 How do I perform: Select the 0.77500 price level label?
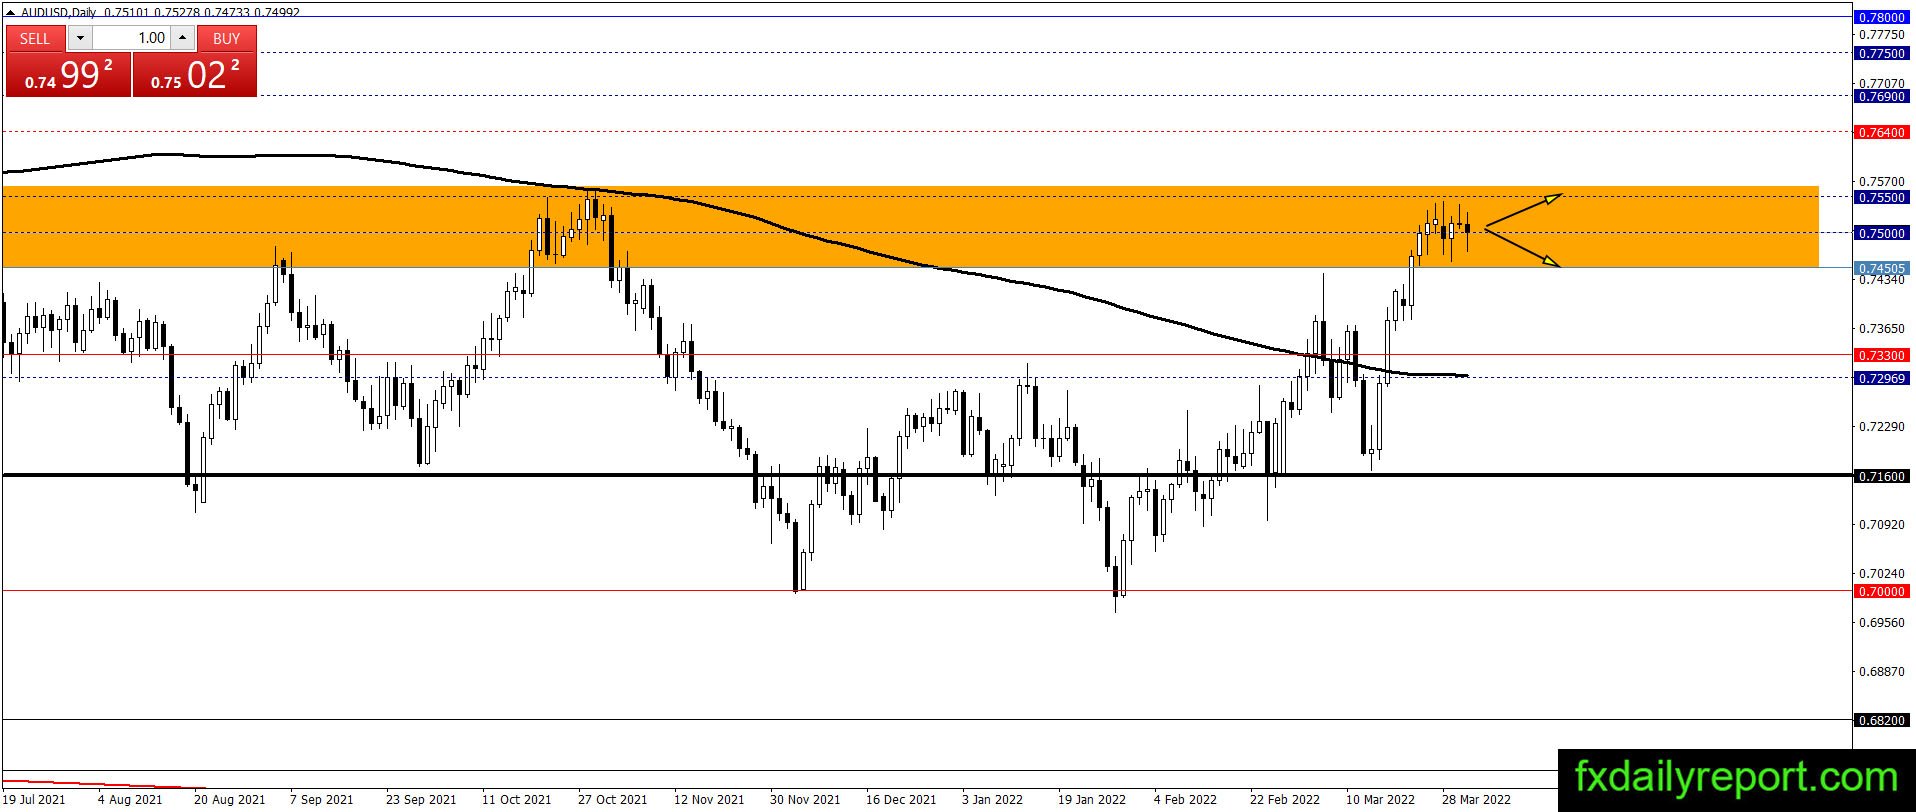point(1880,53)
